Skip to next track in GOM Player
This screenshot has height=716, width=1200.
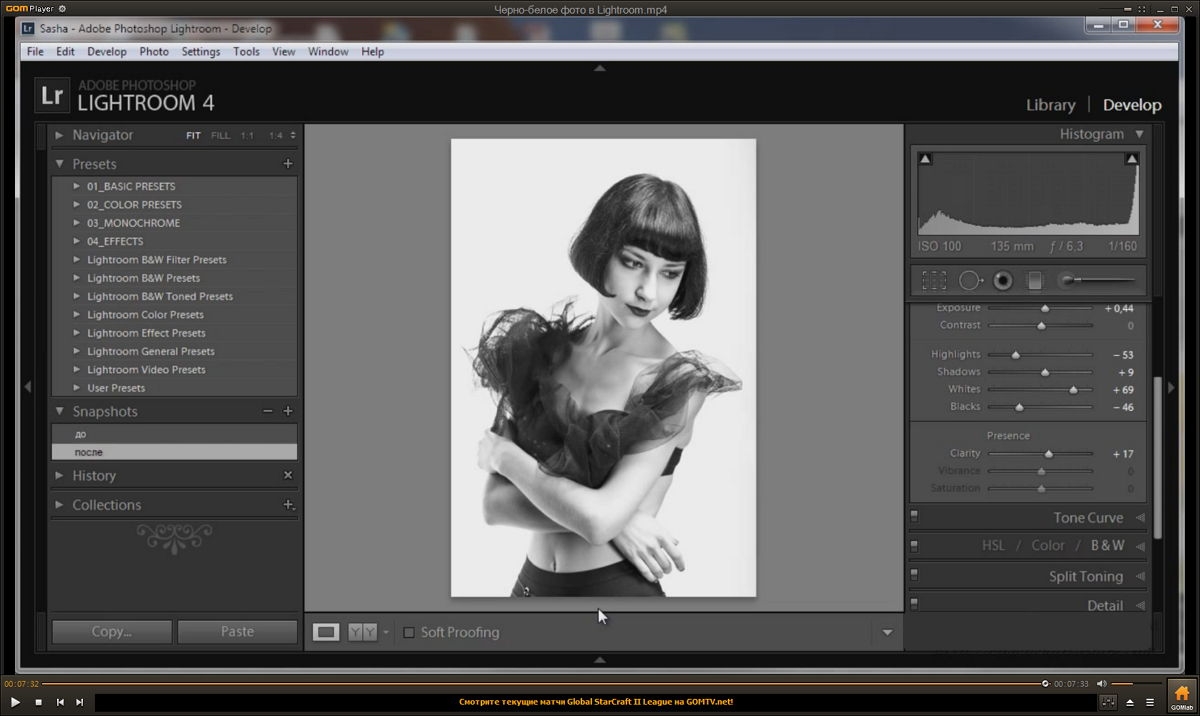(x=80, y=702)
